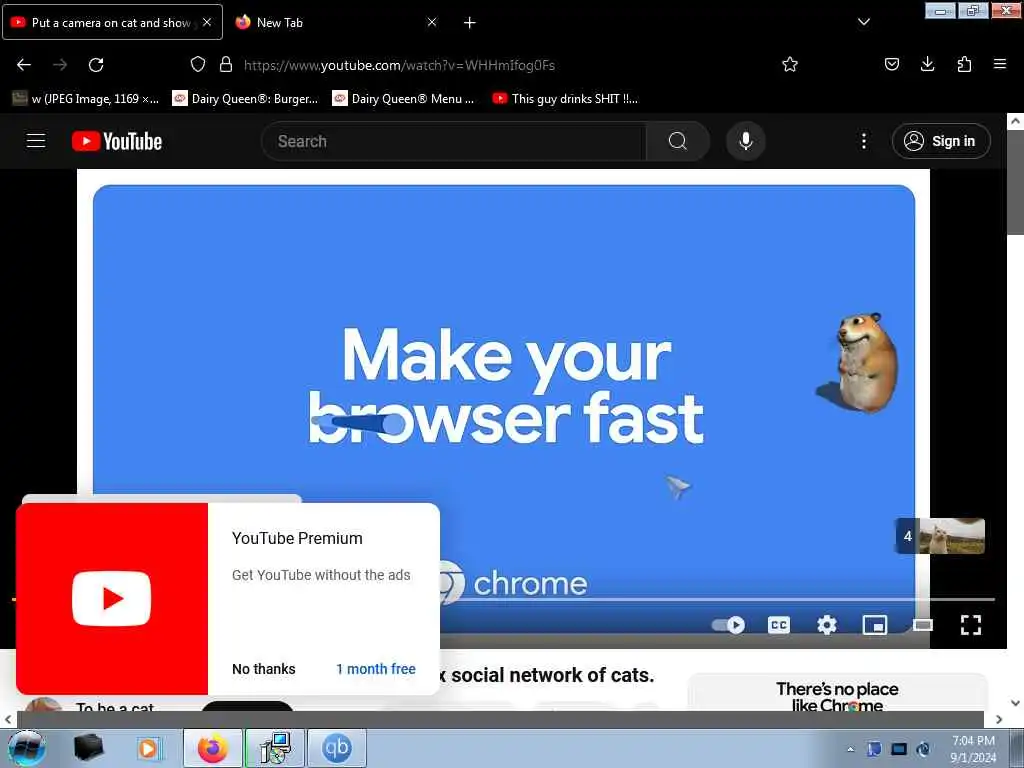1024x768 pixels.
Task: Enter full screen video mode
Action: [x=971, y=625]
